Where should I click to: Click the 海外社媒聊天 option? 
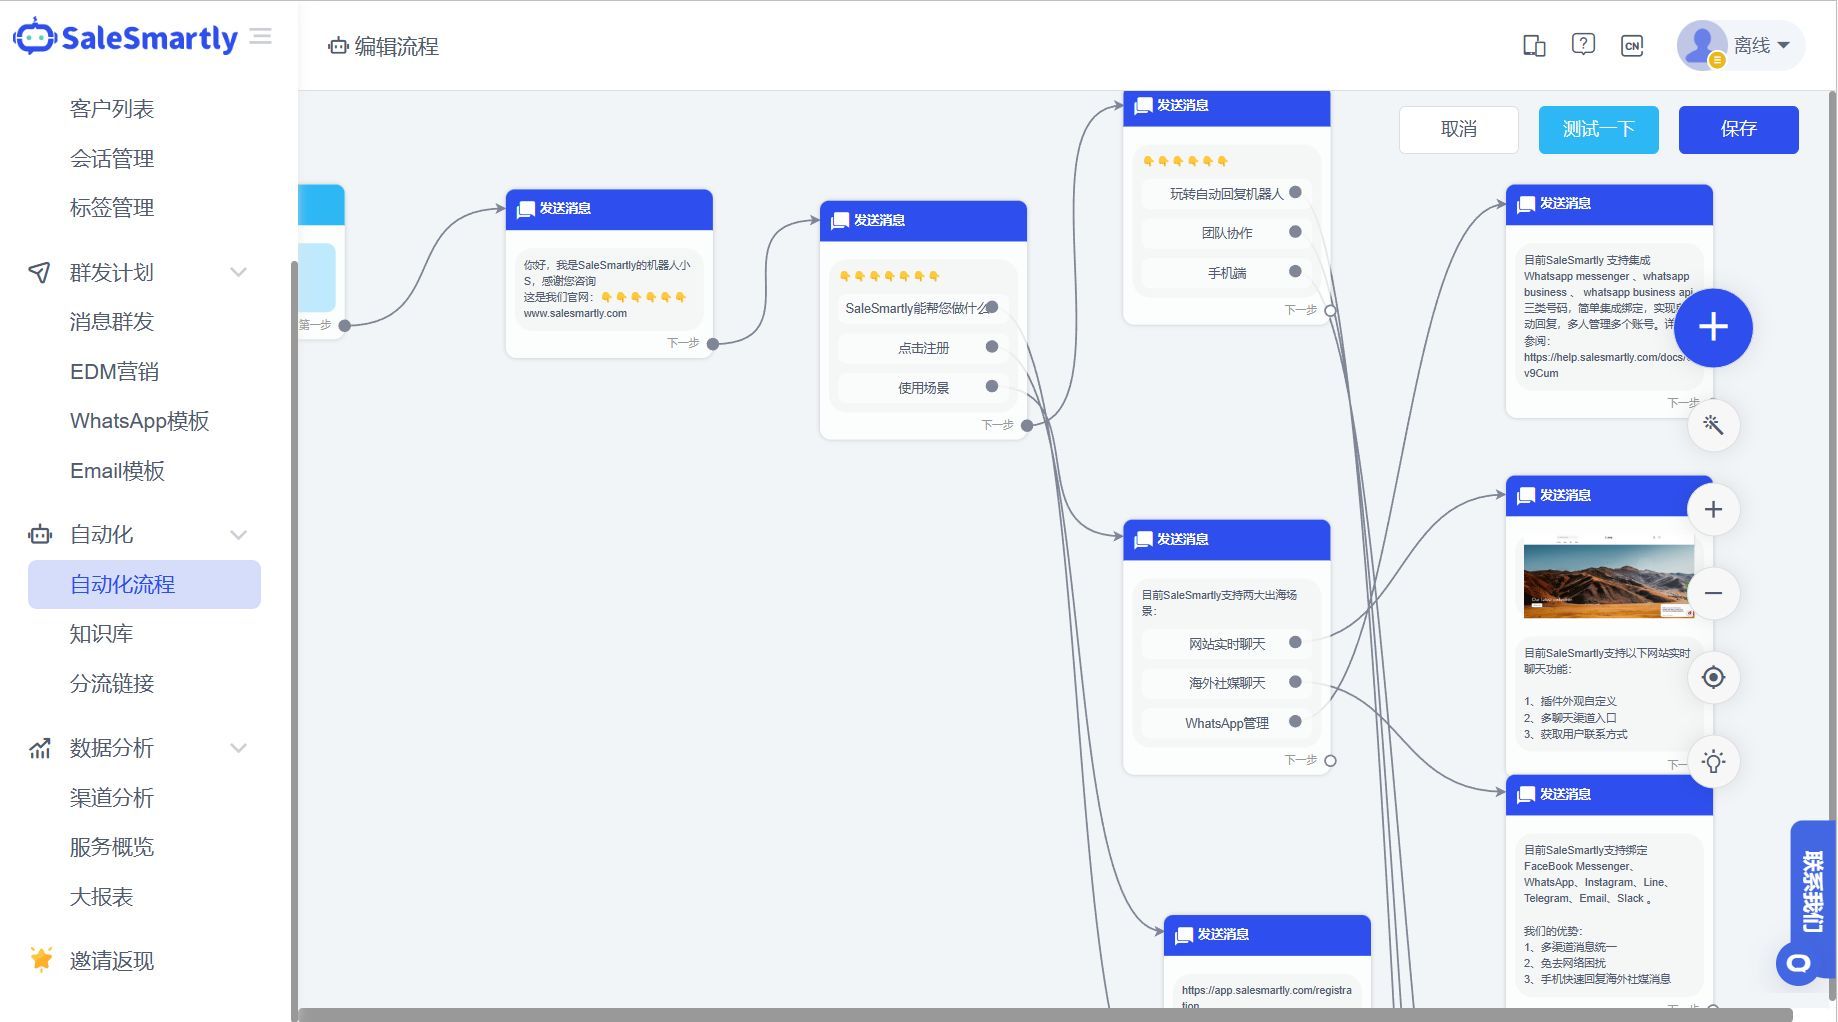tap(1226, 683)
